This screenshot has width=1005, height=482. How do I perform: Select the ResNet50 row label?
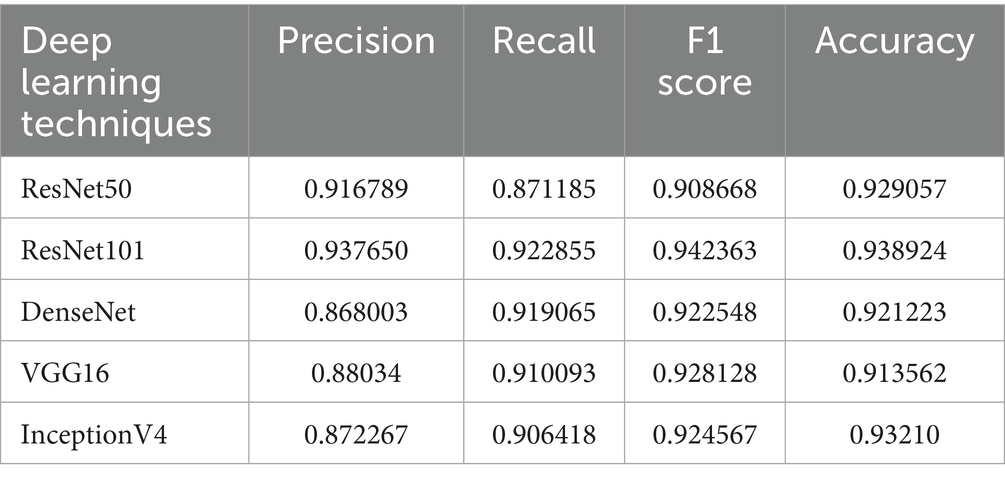(71, 187)
